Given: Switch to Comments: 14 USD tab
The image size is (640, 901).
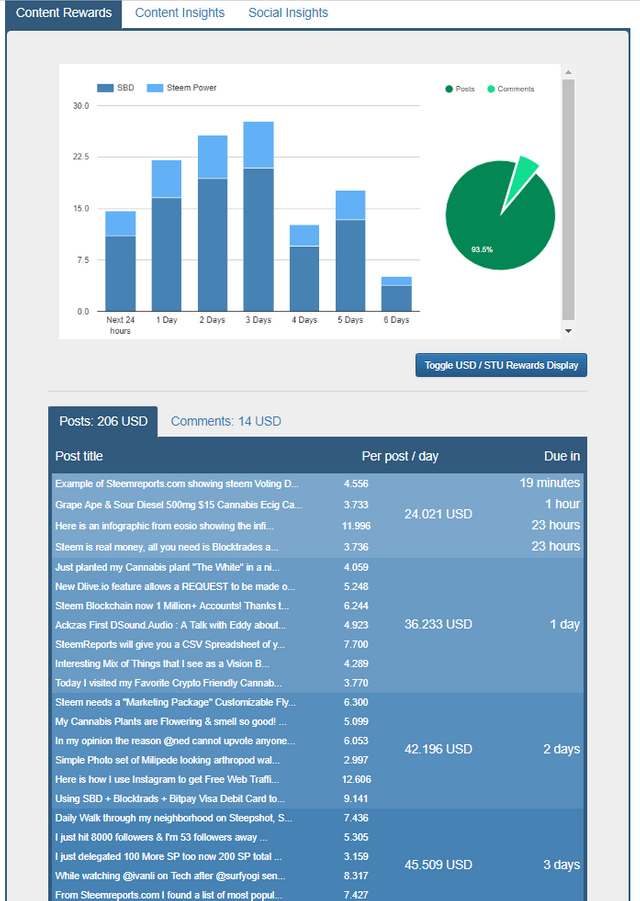Looking at the screenshot, I should coord(226,421).
